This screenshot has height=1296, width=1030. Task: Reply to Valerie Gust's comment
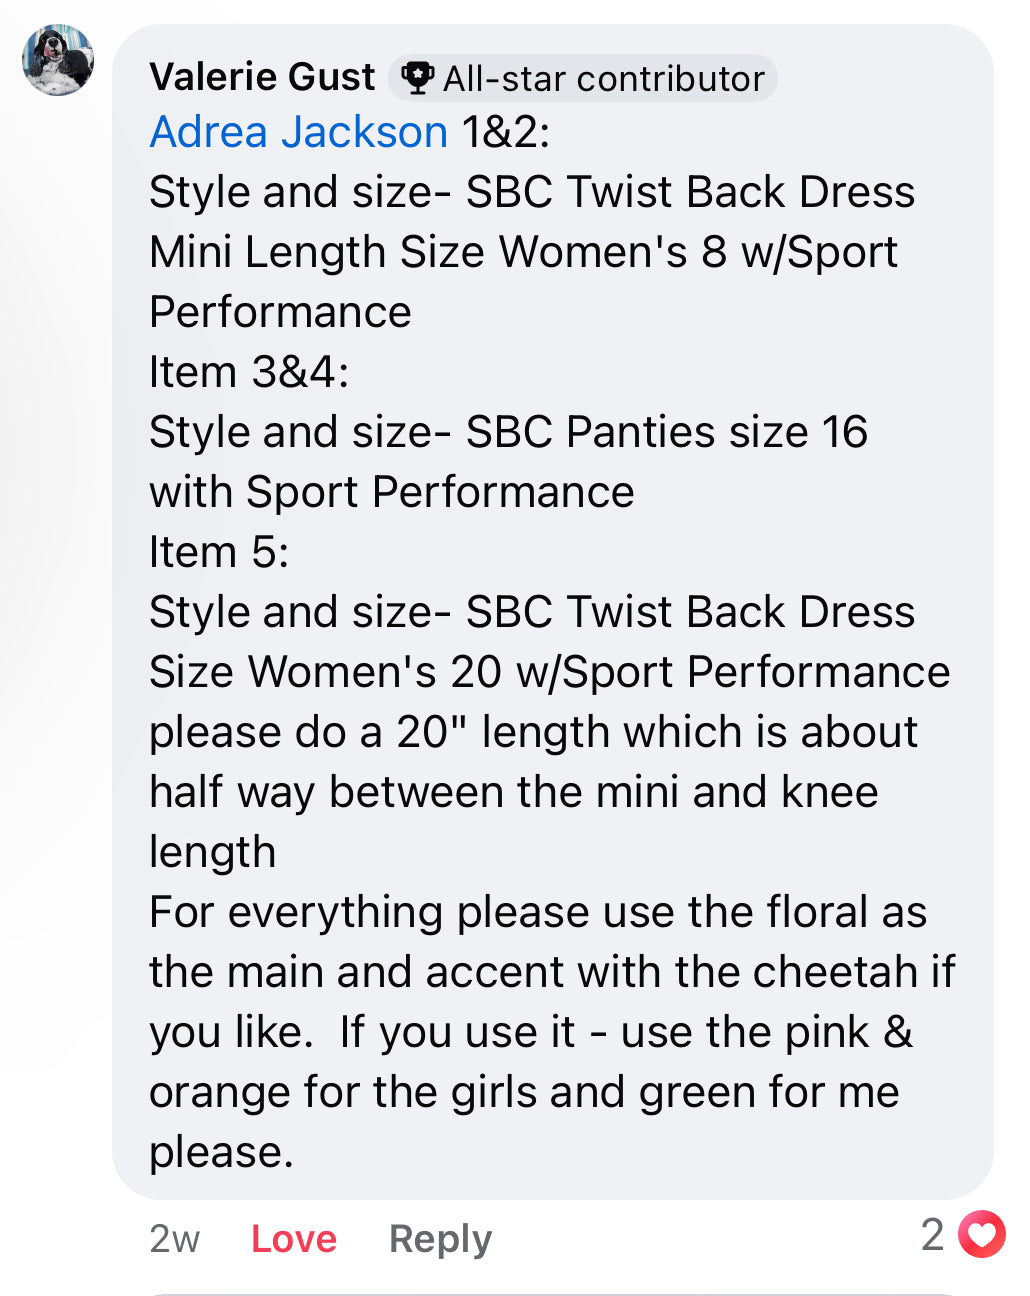pyautogui.click(x=440, y=1239)
